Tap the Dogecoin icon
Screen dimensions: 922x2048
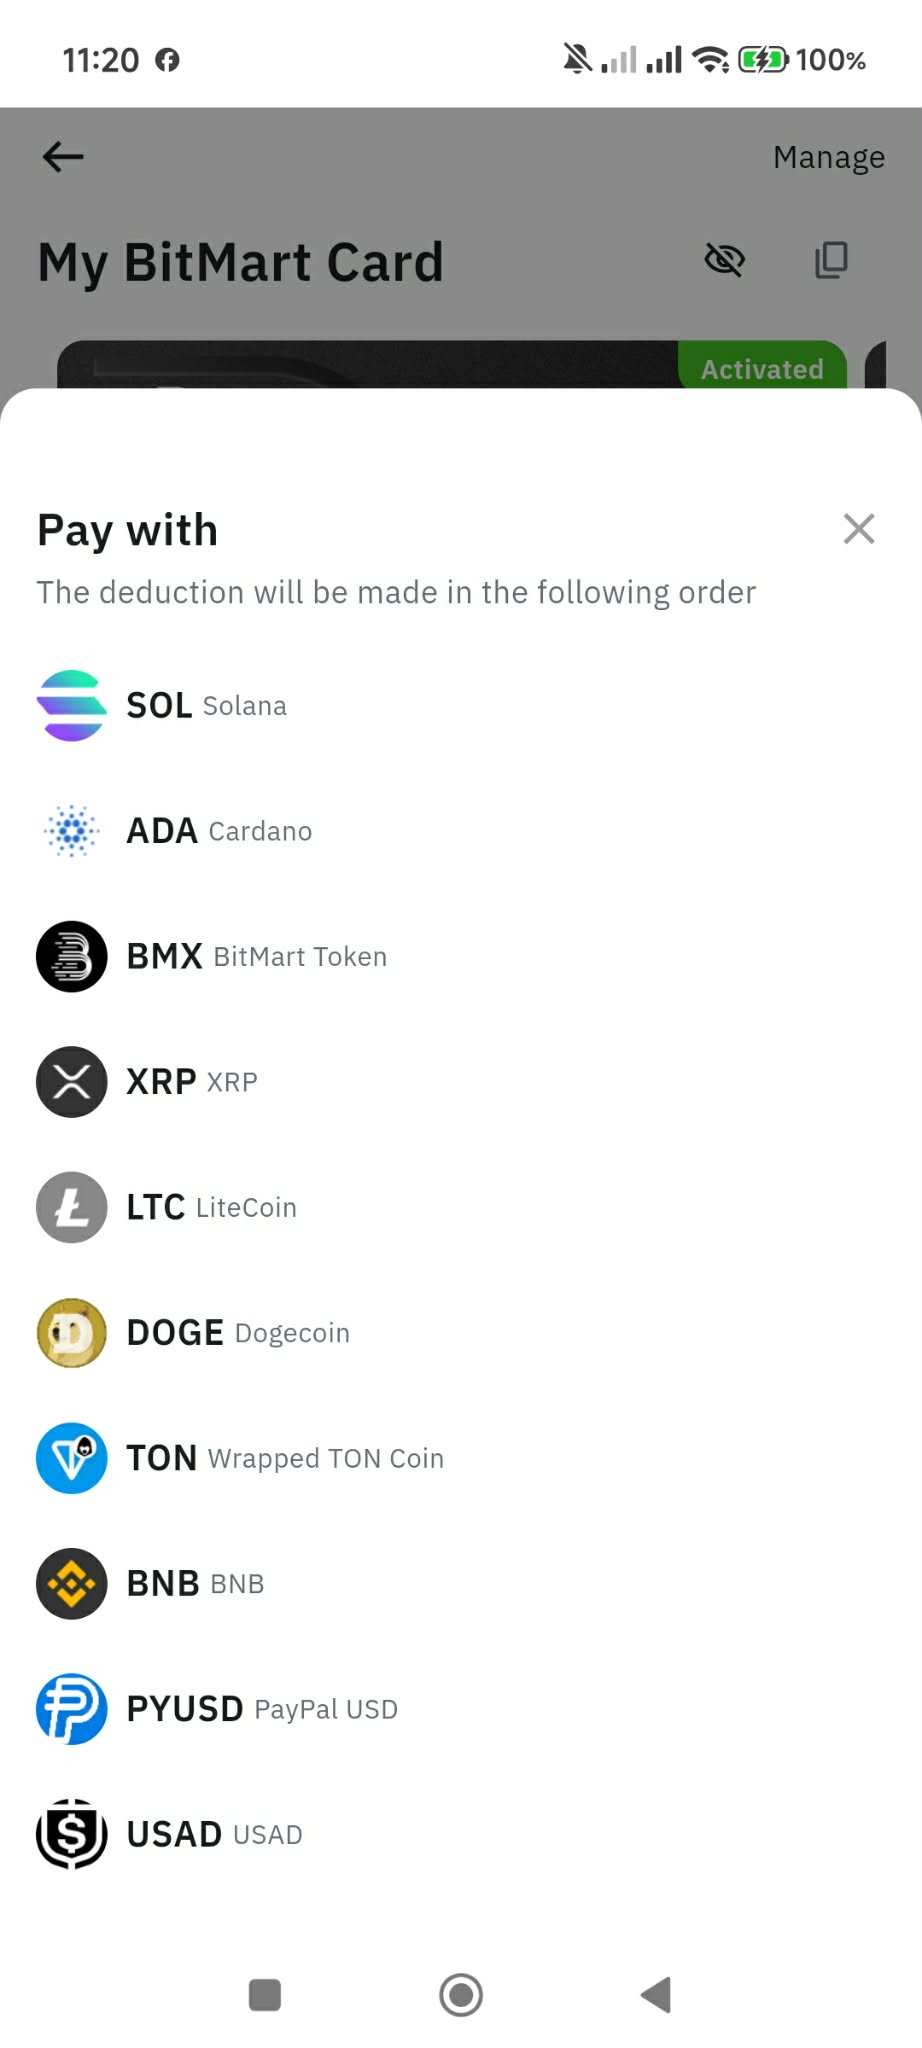coord(71,1333)
